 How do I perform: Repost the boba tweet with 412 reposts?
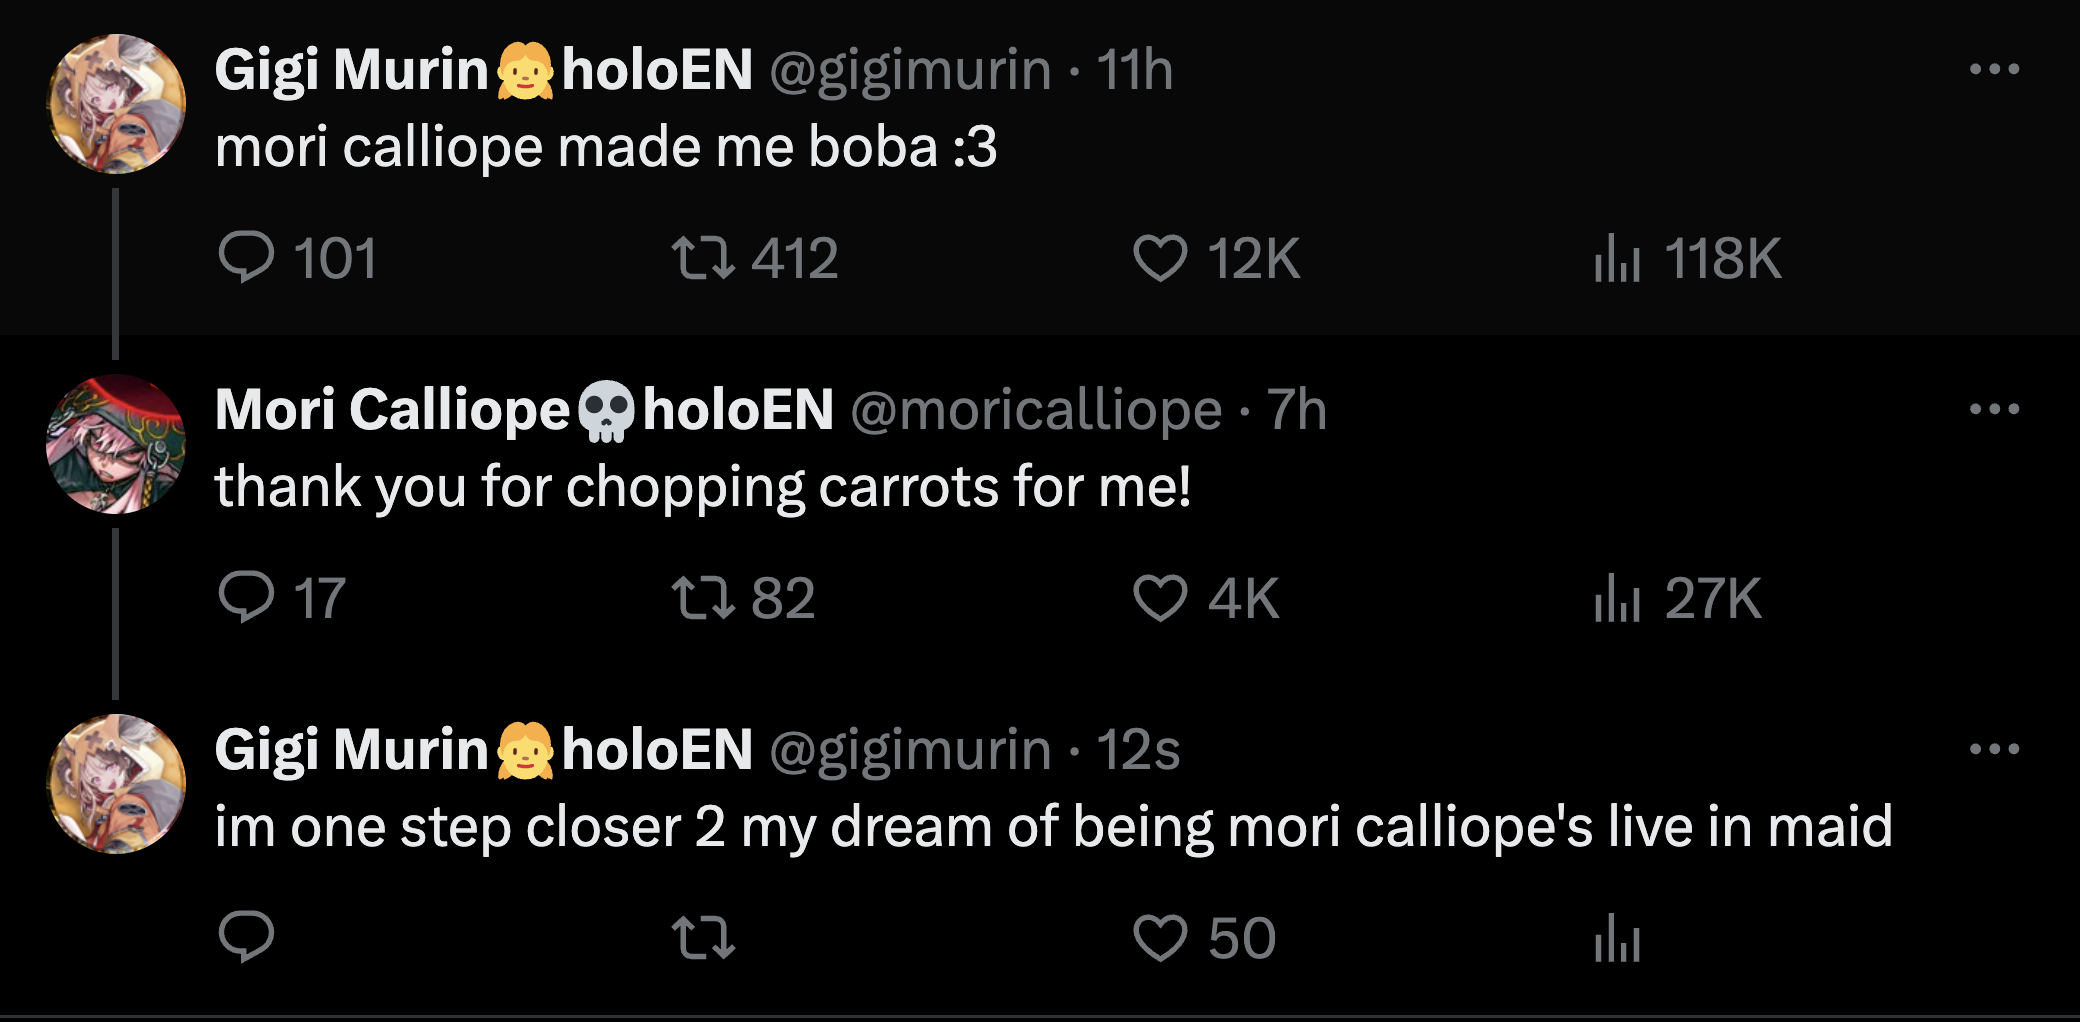point(704,257)
